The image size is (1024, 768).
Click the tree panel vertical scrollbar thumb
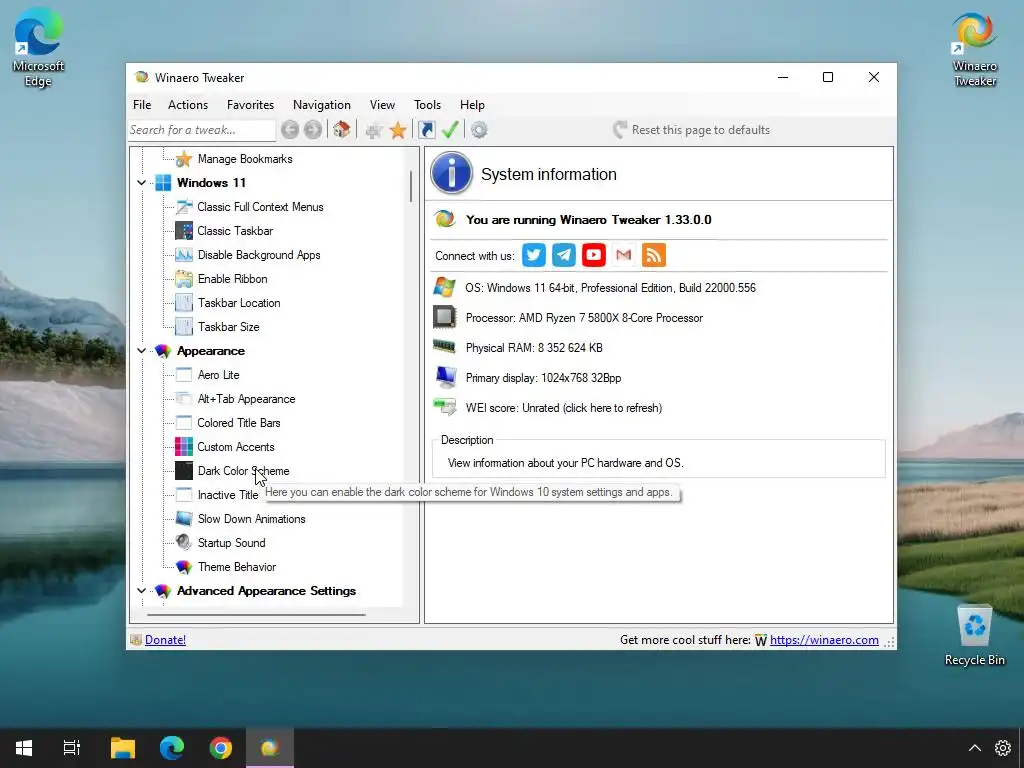pos(411,185)
